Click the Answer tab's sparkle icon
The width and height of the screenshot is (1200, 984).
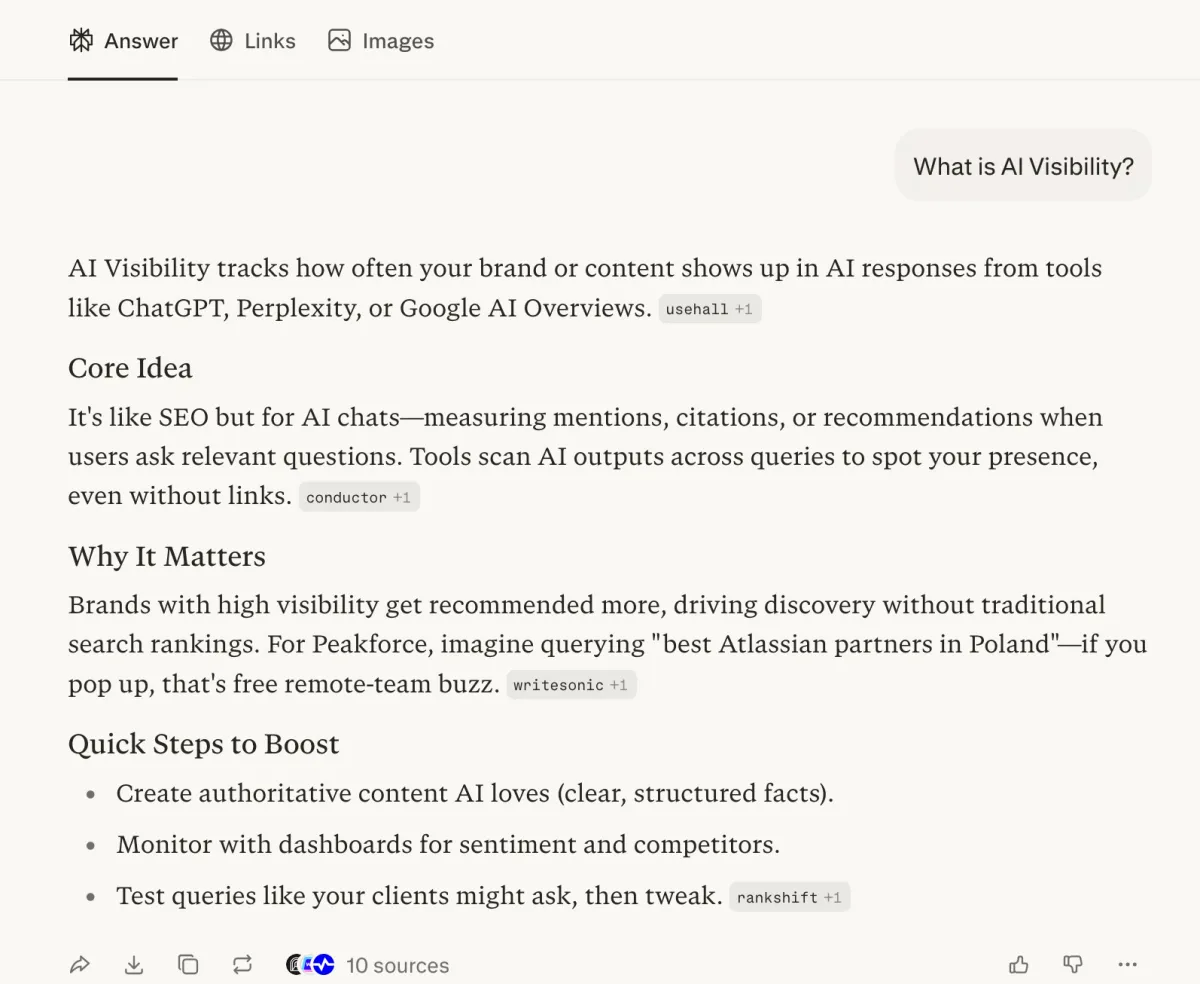point(80,40)
